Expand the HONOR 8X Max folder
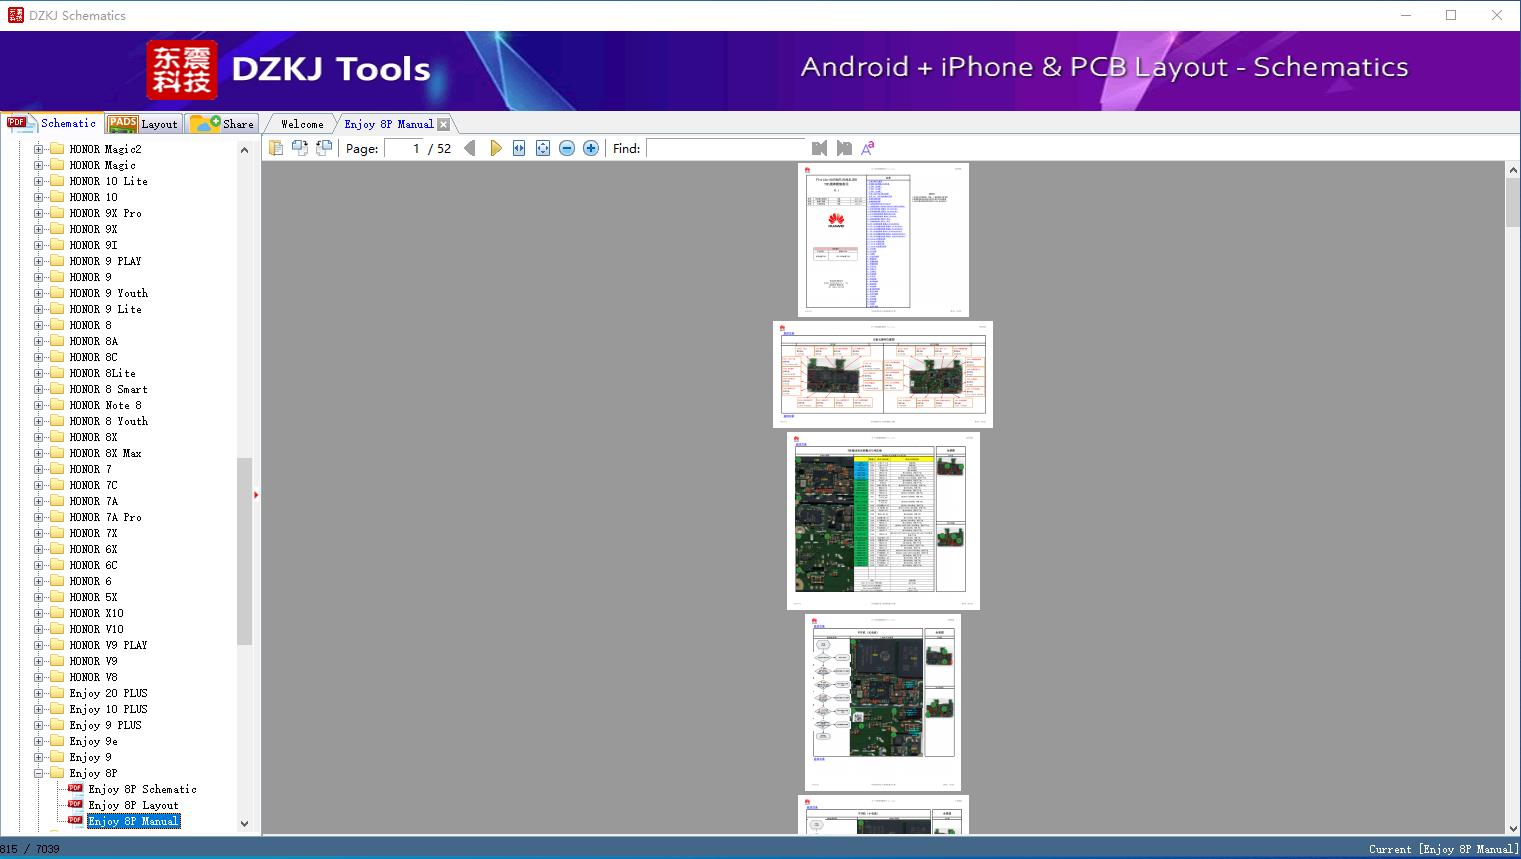This screenshot has height=859, width=1521. 38,453
